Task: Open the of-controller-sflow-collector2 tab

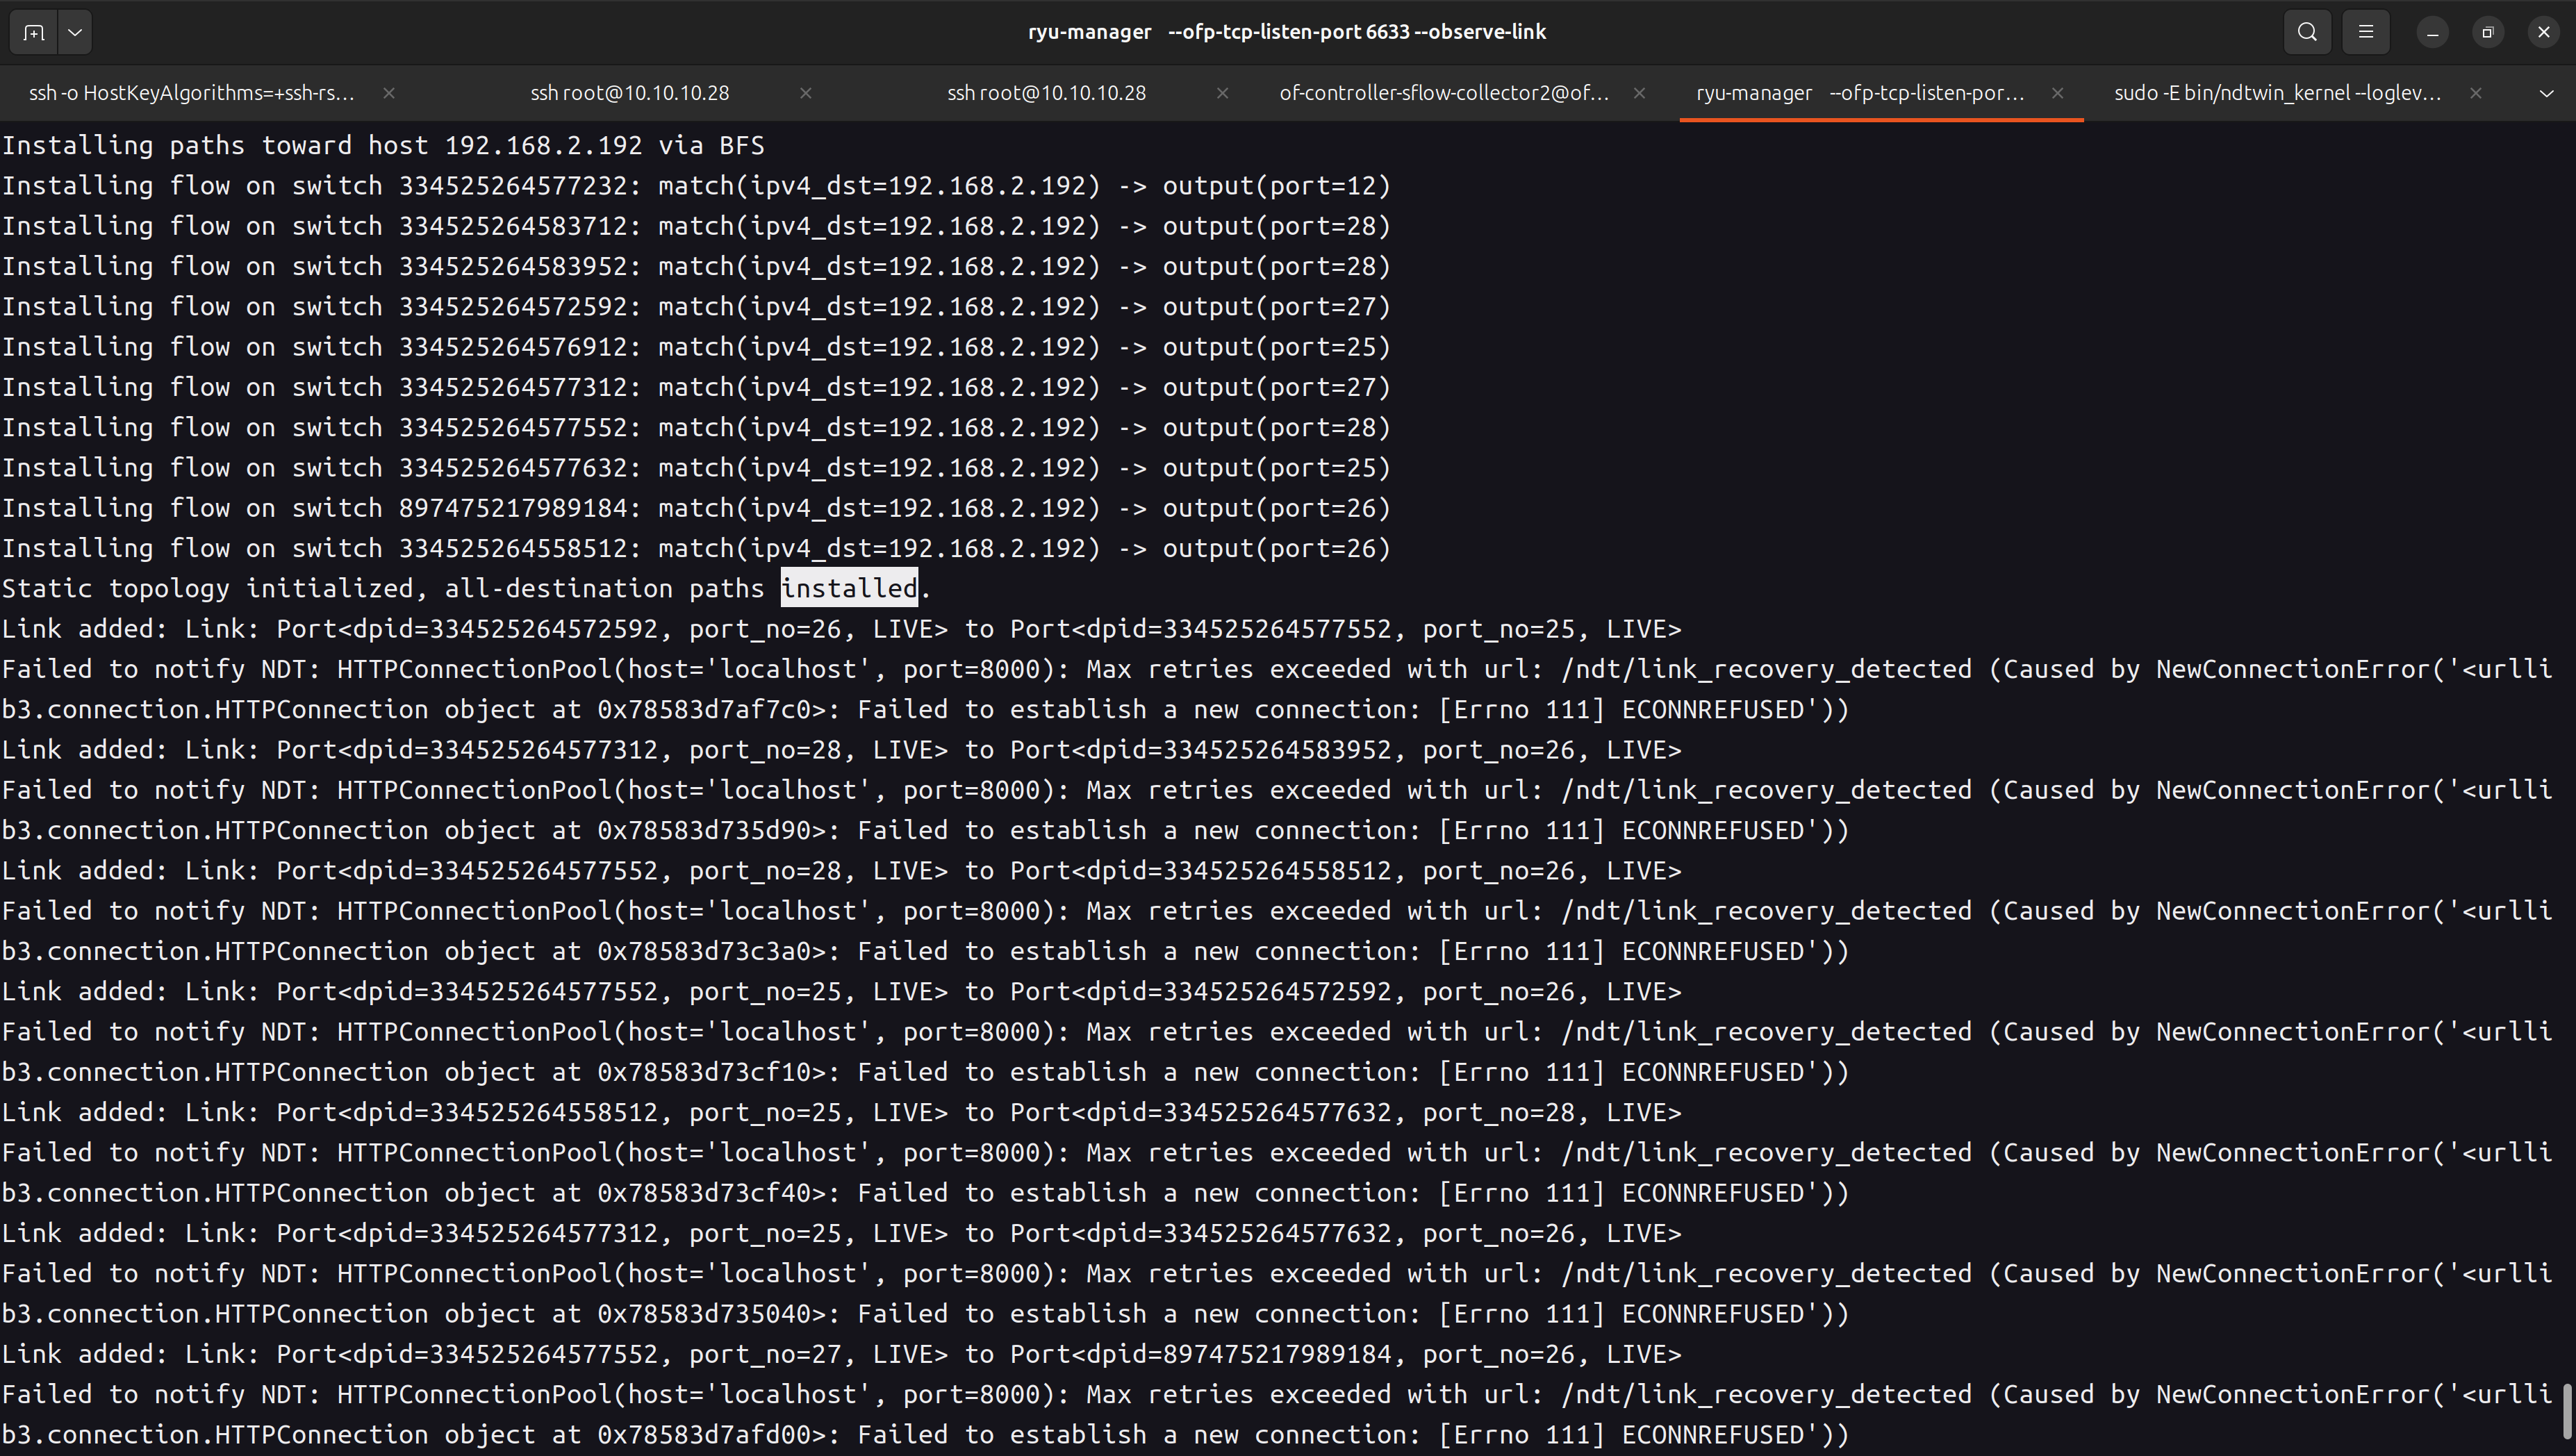Action: 1443,93
